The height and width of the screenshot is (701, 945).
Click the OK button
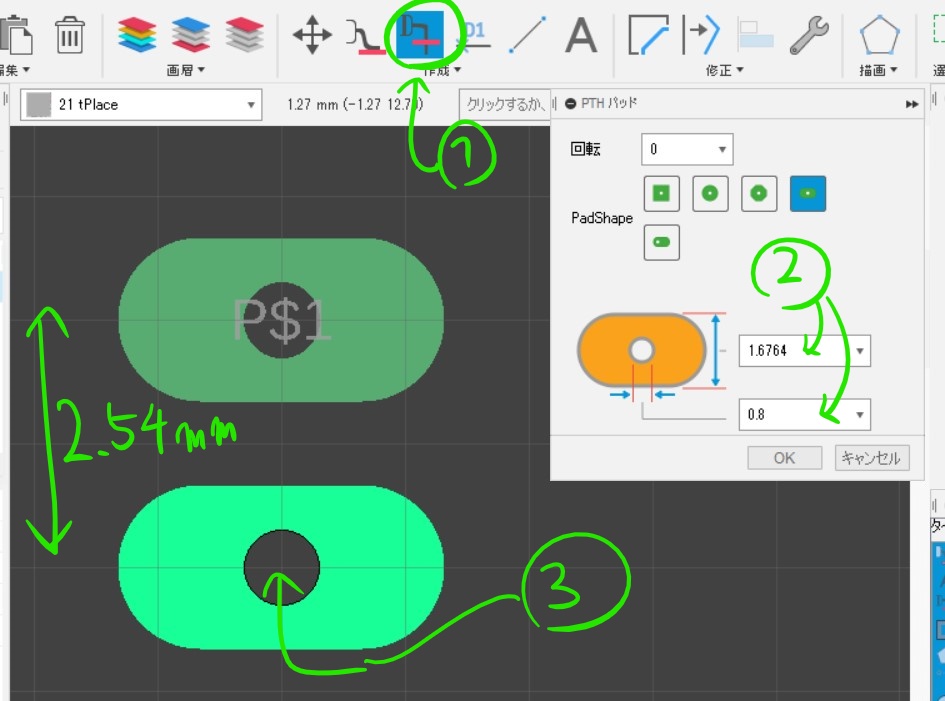[784, 458]
